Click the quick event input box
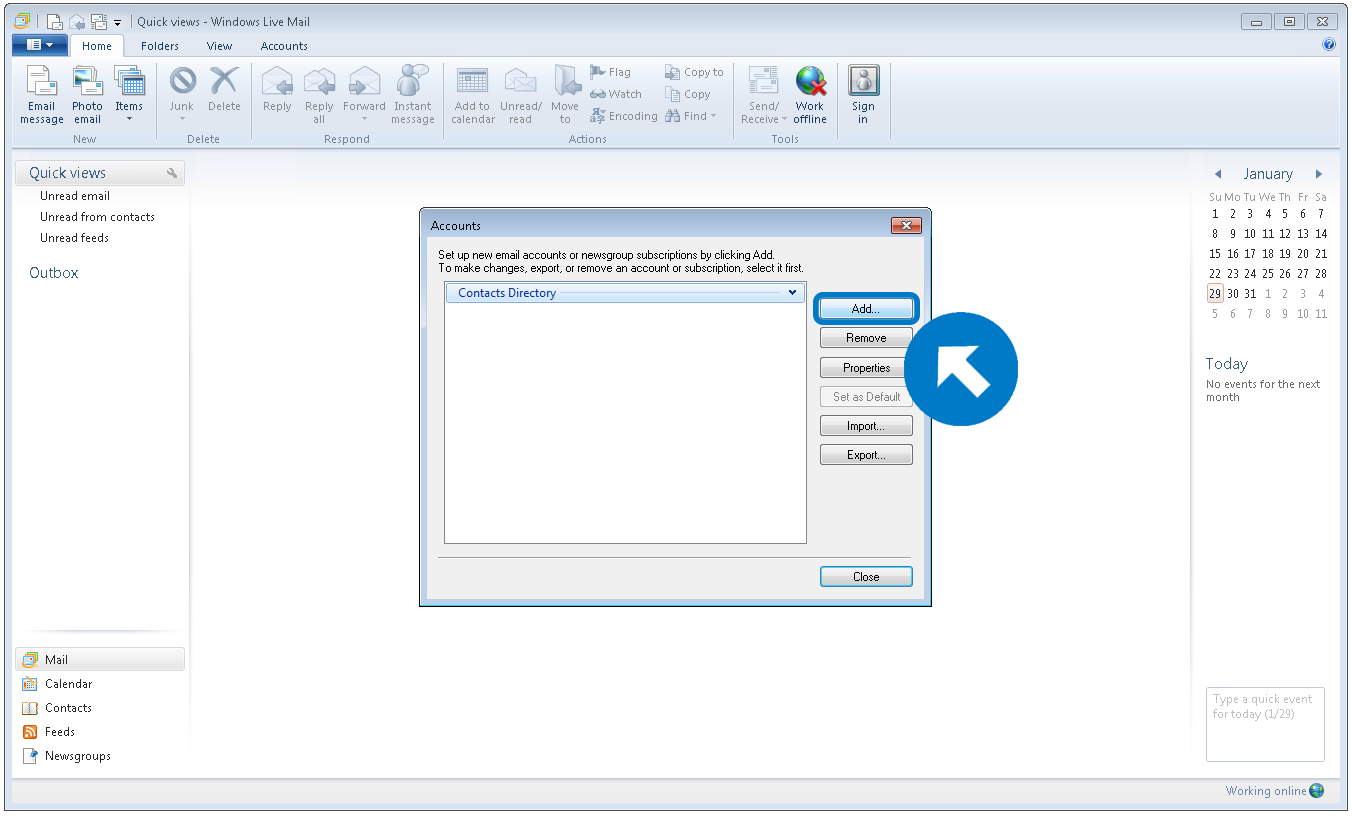Viewport: 1352px width, 816px height. [1265, 724]
